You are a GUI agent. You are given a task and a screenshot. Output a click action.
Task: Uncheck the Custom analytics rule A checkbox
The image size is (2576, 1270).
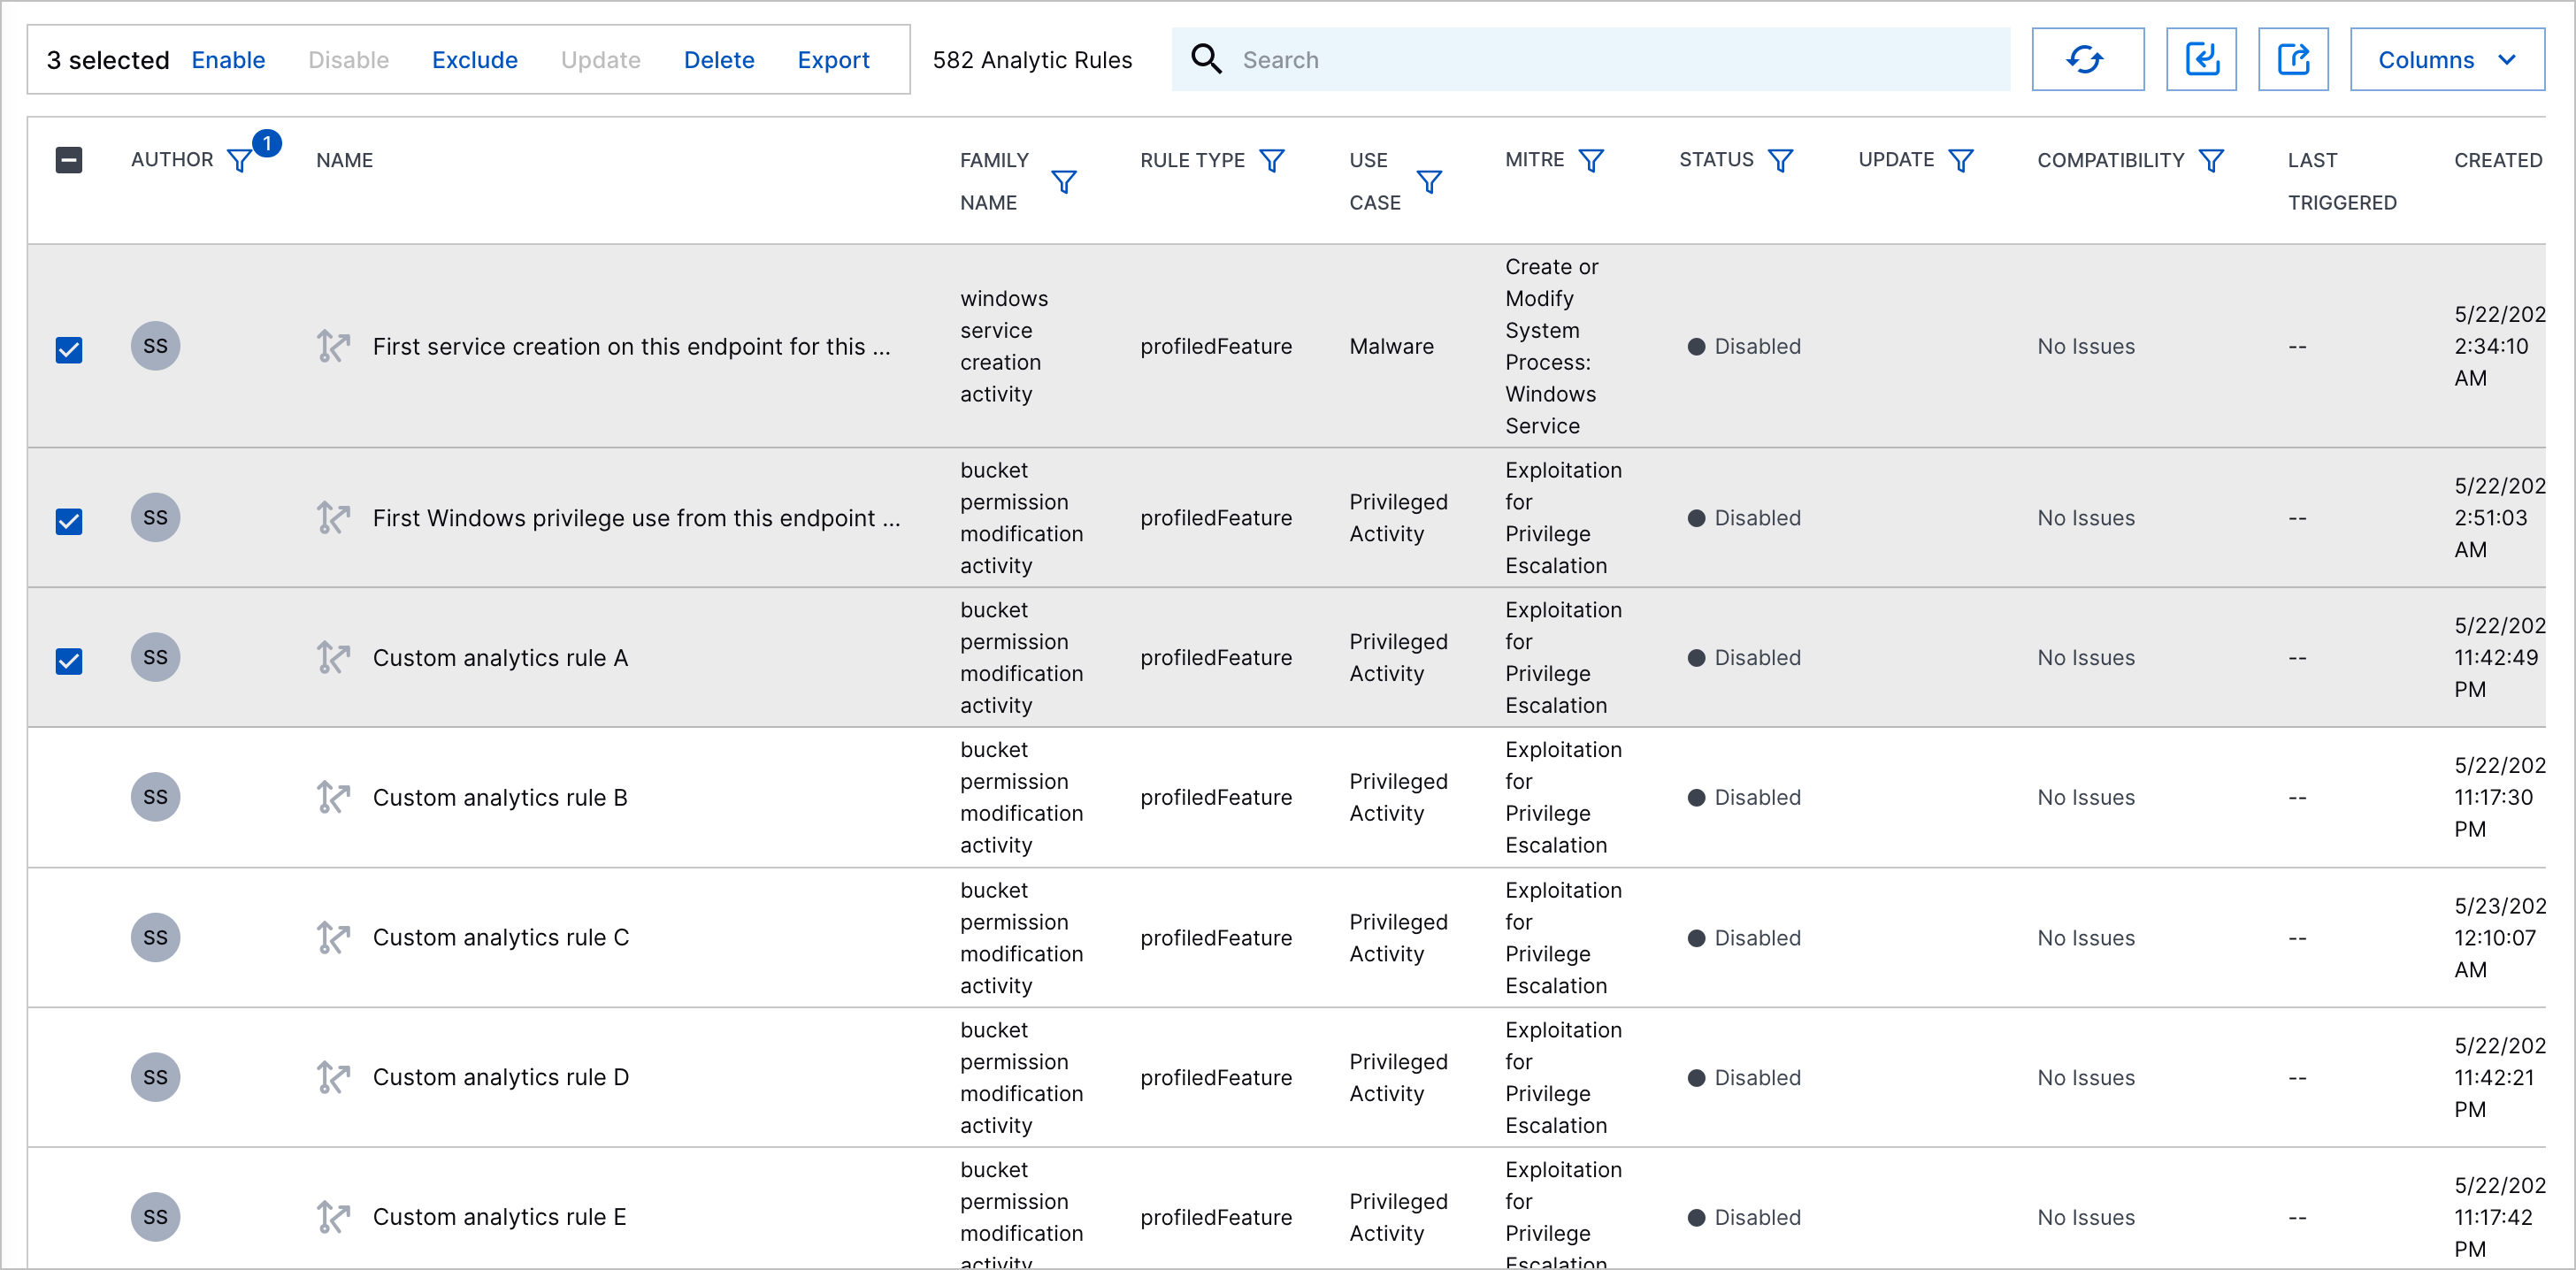coord(69,662)
